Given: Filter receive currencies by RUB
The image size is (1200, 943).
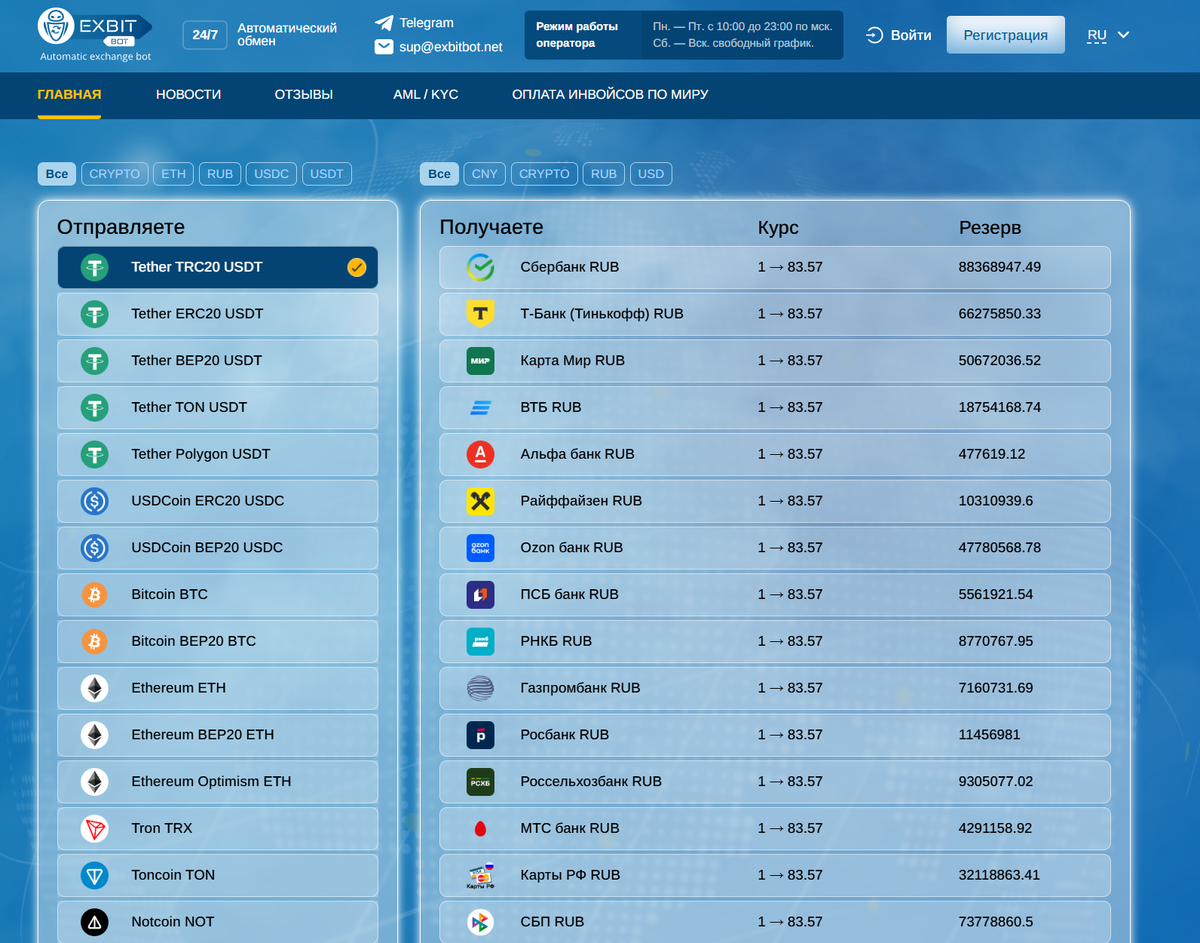Looking at the screenshot, I should (x=604, y=174).
